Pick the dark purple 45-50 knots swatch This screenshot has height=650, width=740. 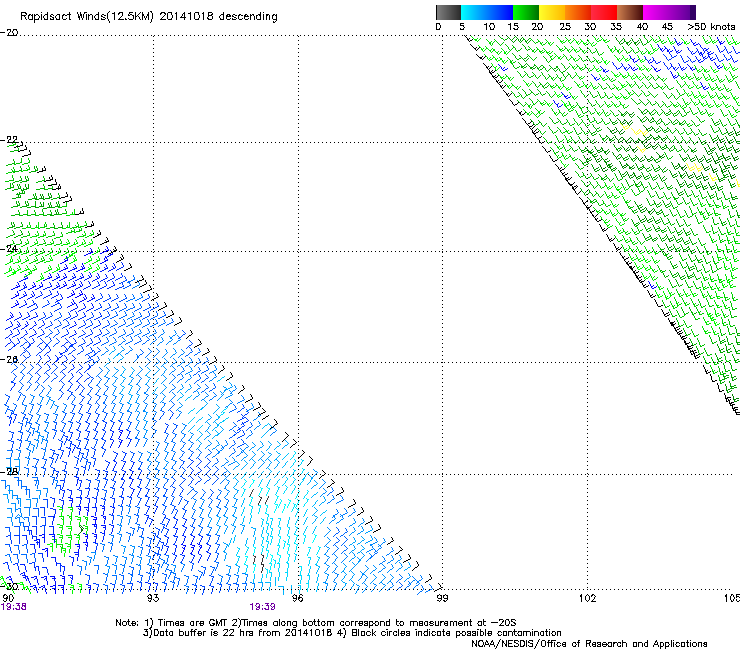click(x=682, y=12)
